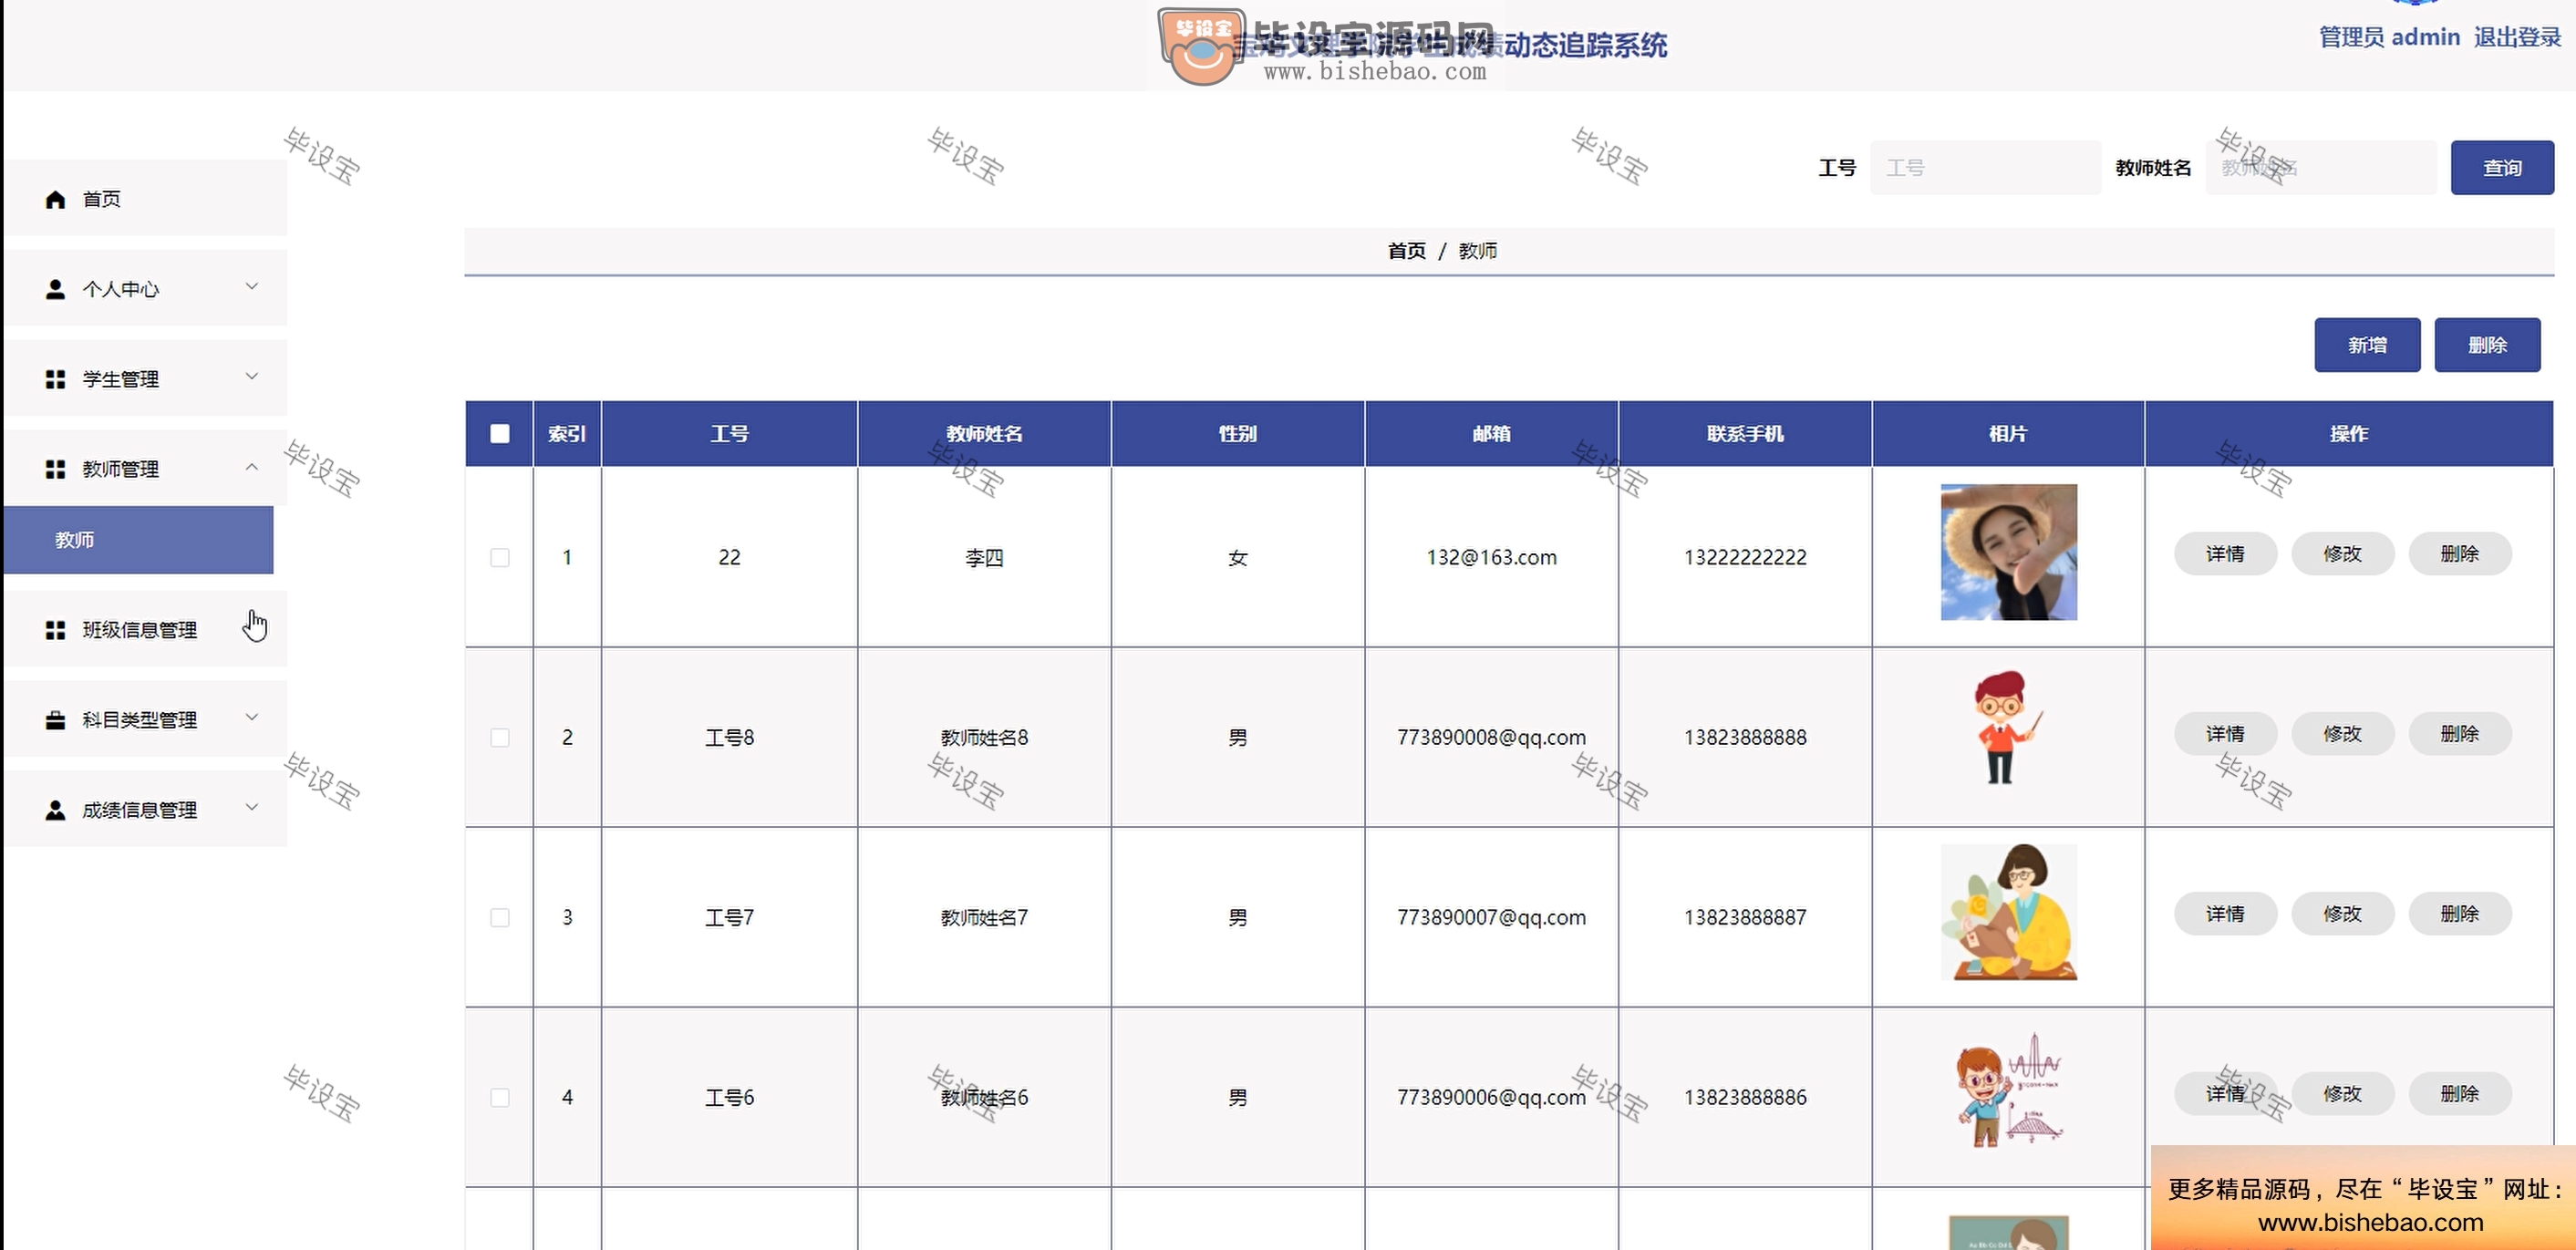Click the photo thumbnail of 教师姓名7

[x=2008, y=912]
